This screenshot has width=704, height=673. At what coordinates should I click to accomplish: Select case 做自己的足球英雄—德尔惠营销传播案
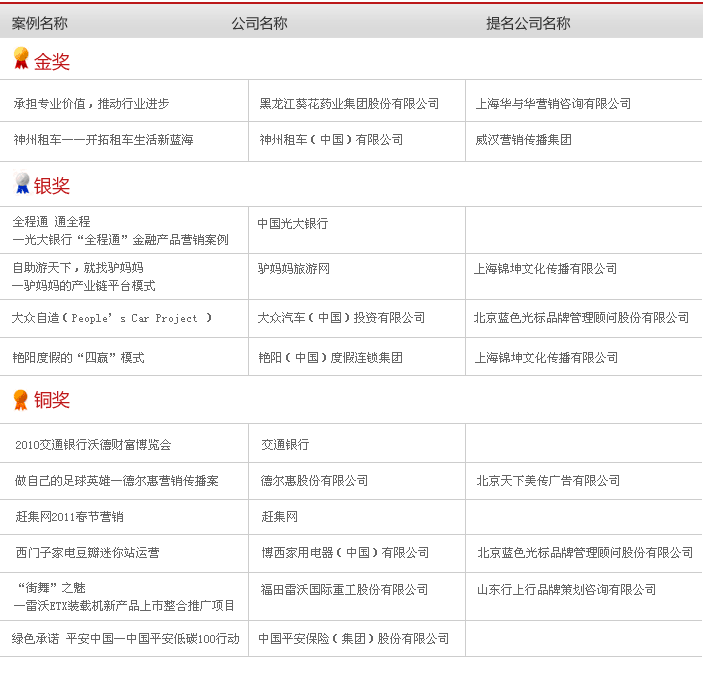coord(117,481)
